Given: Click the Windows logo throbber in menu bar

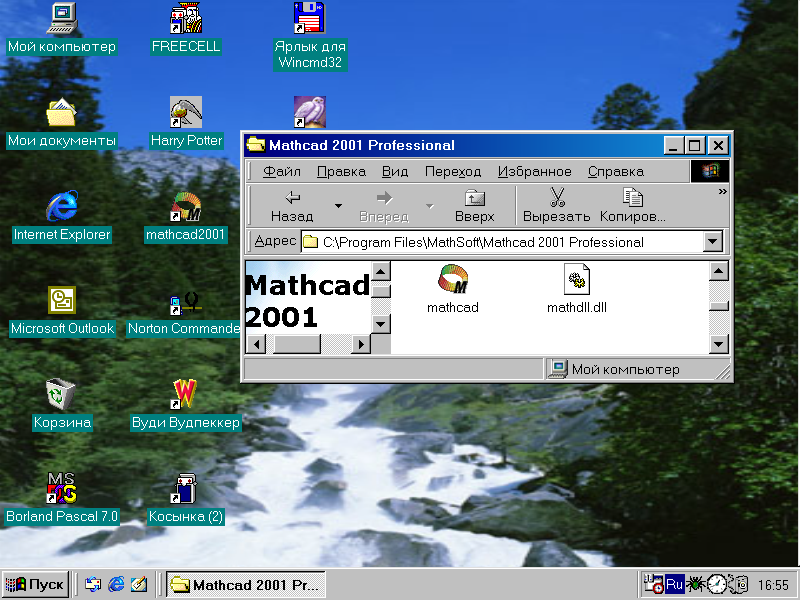Looking at the screenshot, I should 709,171.
